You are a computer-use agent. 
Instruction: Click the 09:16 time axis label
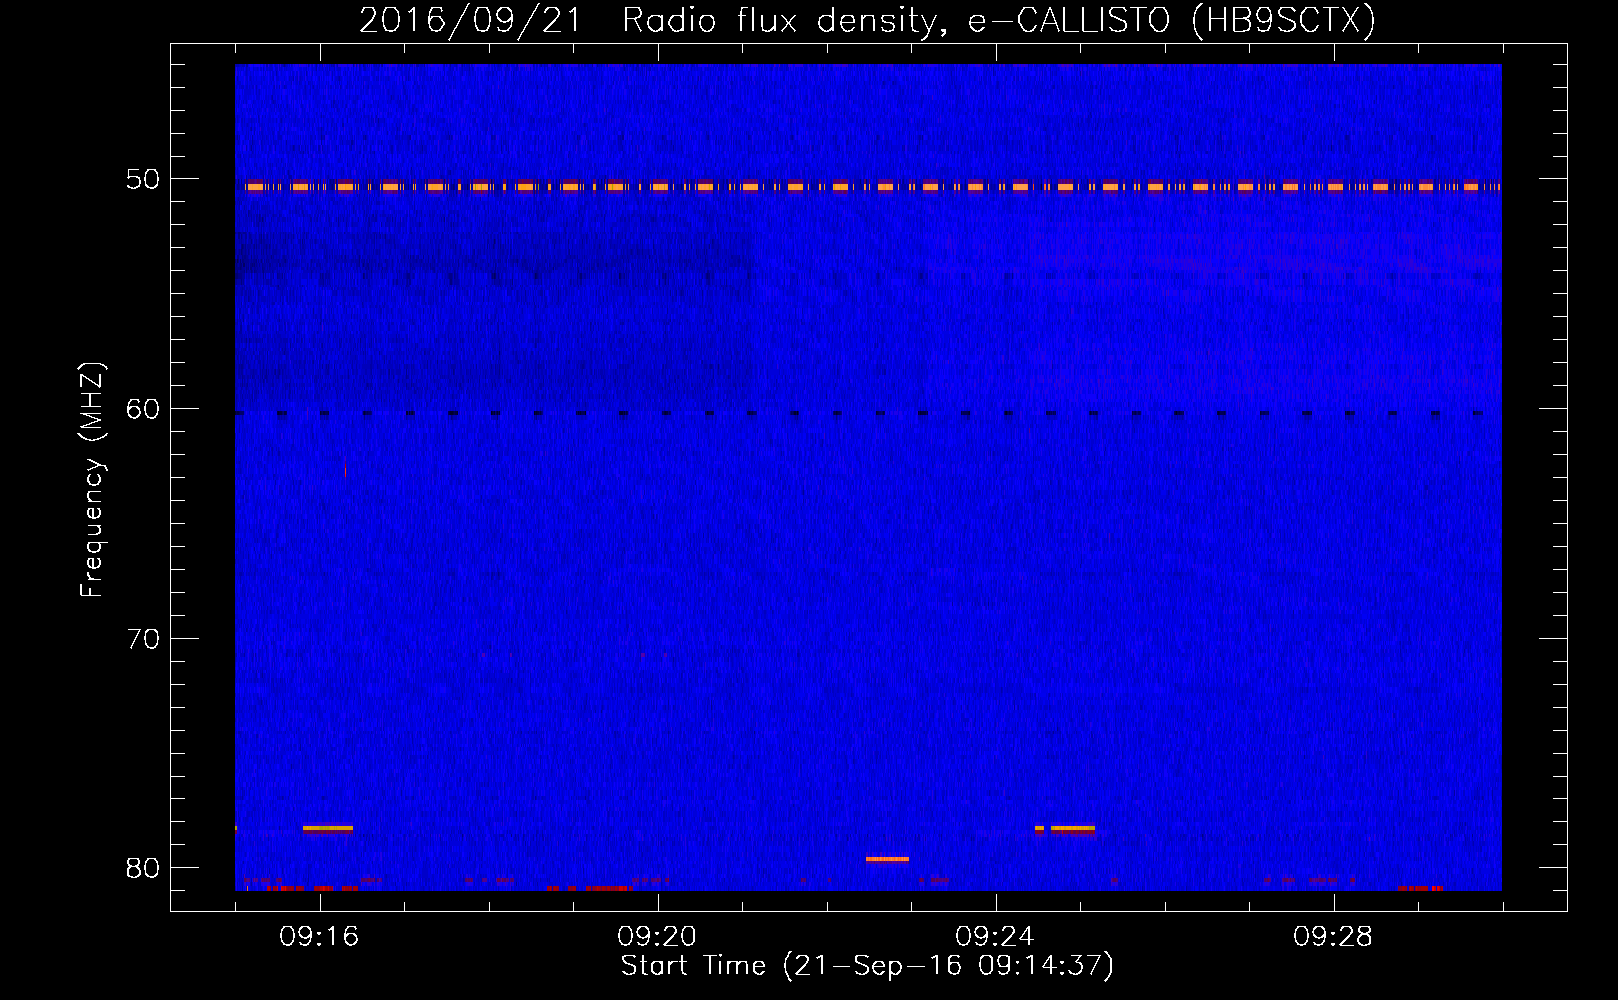point(319,936)
